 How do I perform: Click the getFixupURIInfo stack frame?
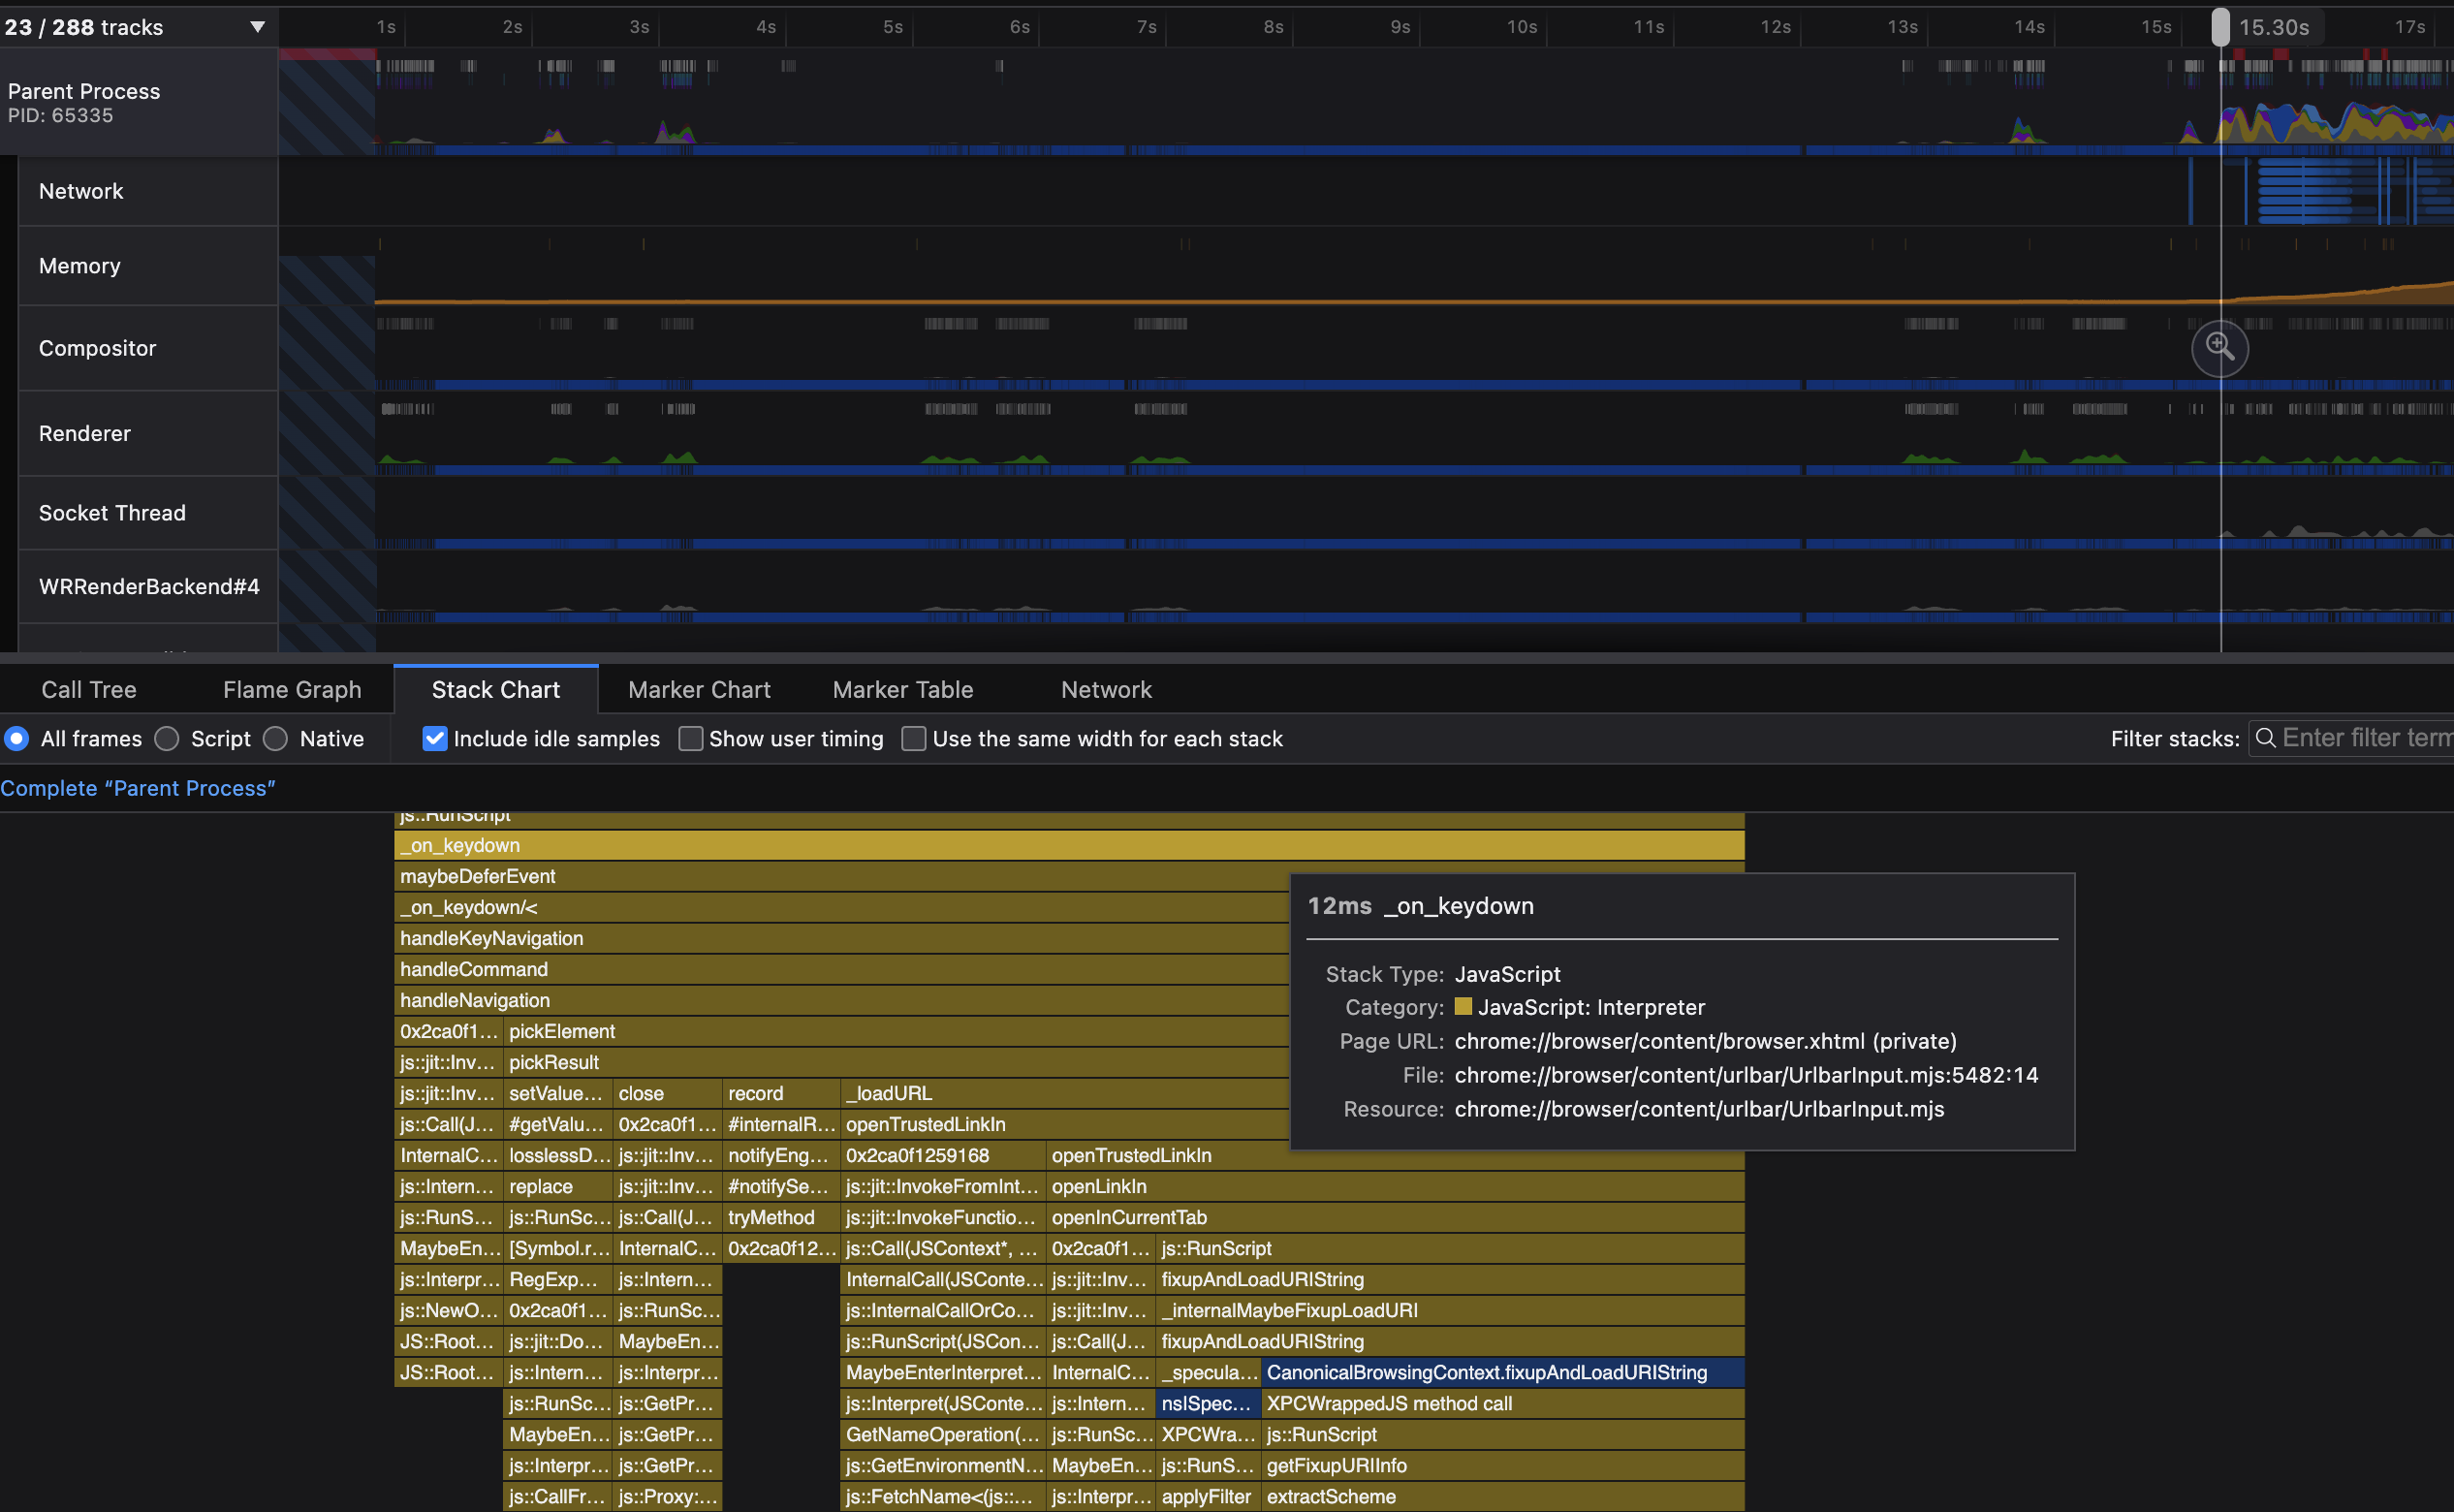coord(1503,1466)
